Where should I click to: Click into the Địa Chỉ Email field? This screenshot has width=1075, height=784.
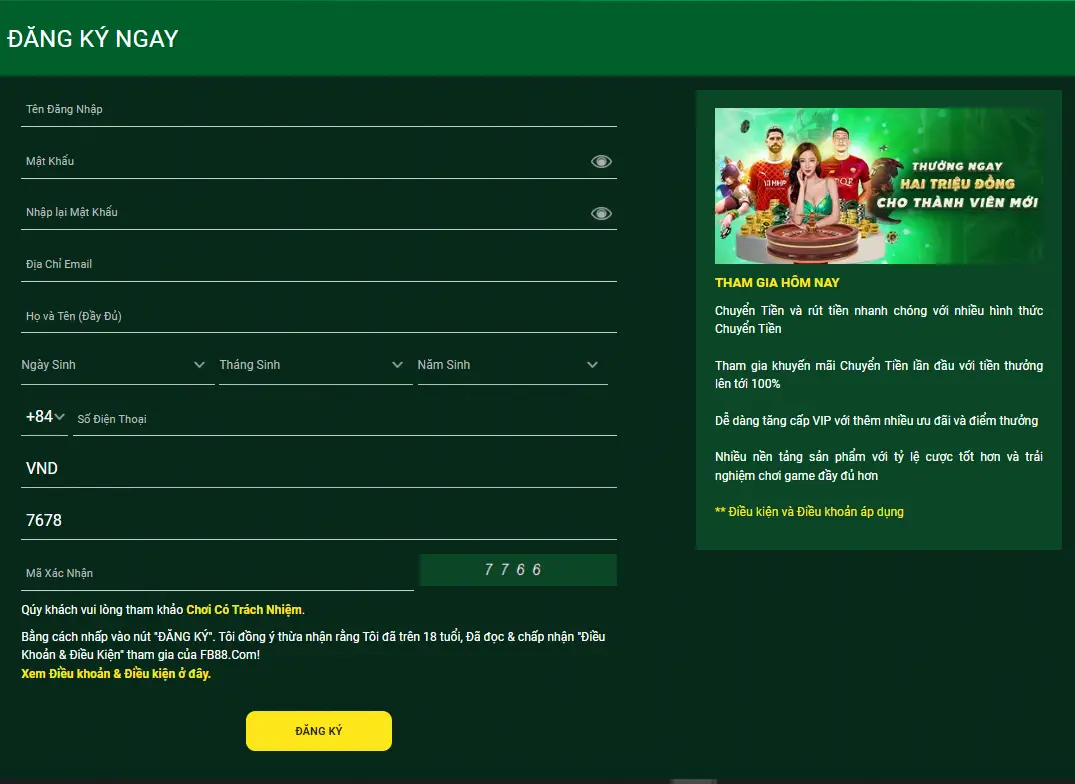[x=319, y=265]
